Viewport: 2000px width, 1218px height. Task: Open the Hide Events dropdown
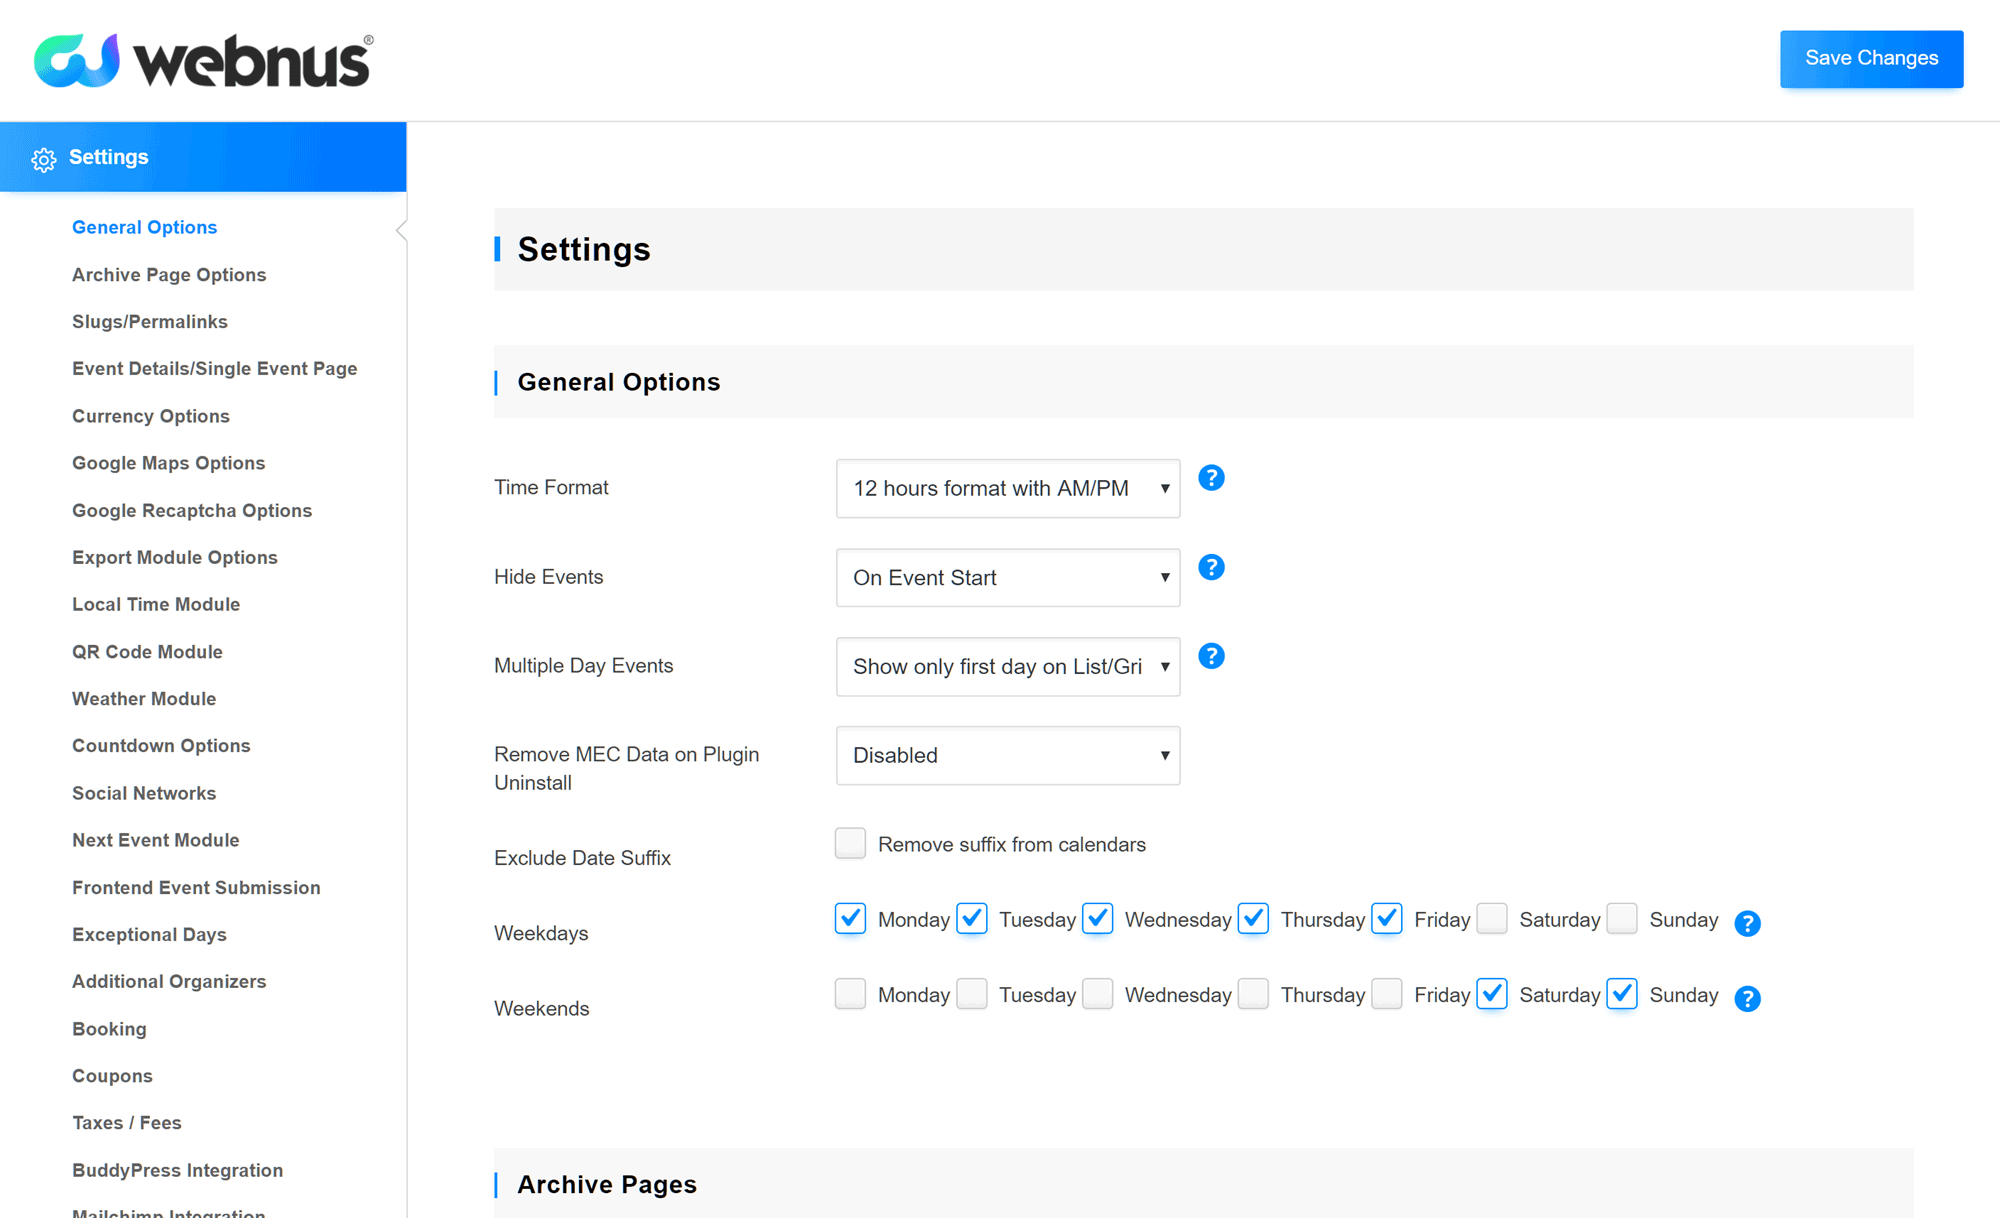[1007, 577]
